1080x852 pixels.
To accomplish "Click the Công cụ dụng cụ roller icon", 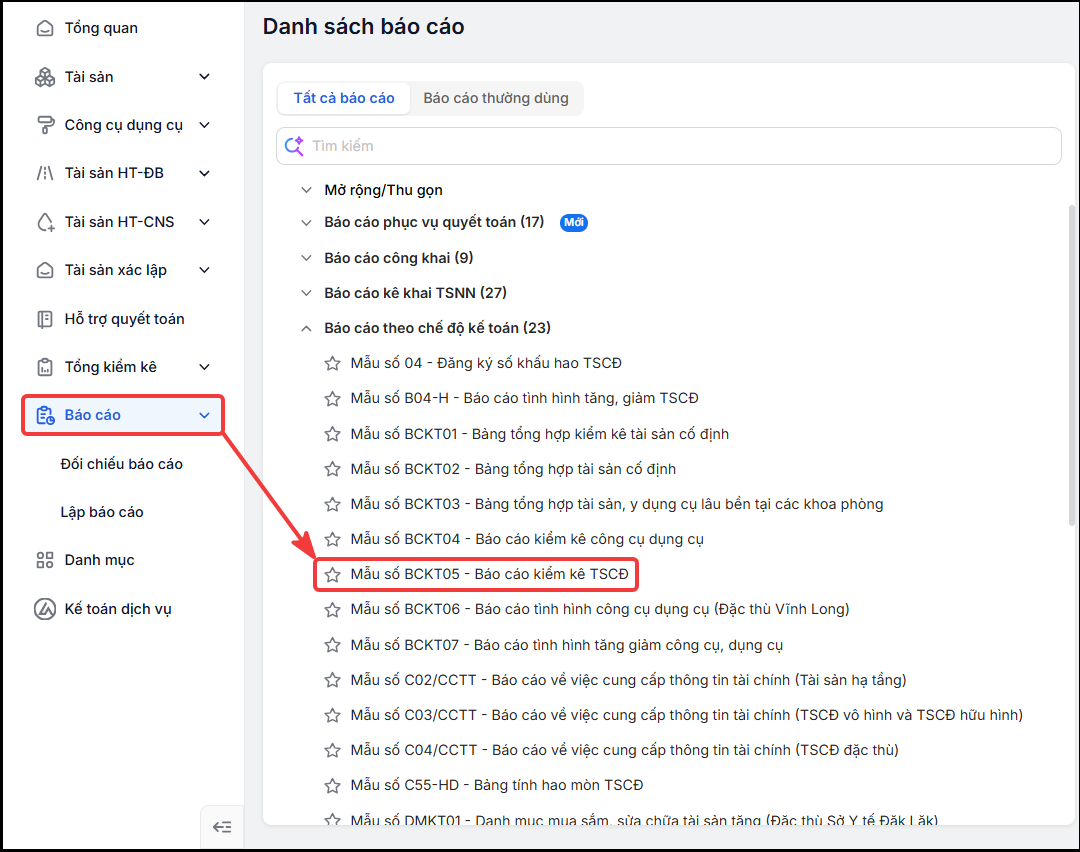I will [x=45, y=125].
